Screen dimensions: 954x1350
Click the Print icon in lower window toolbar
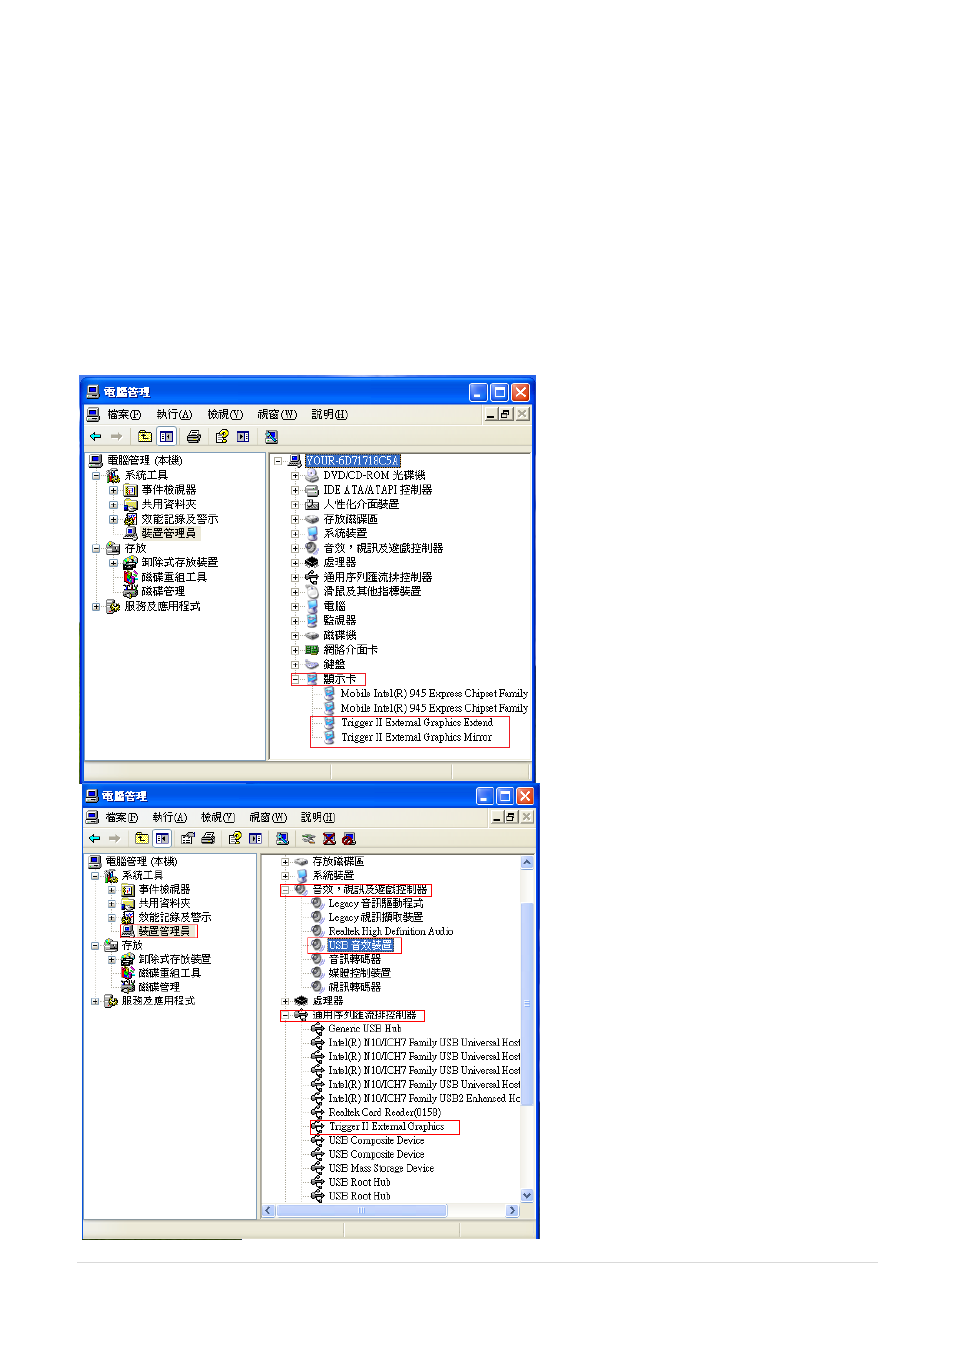point(208,838)
